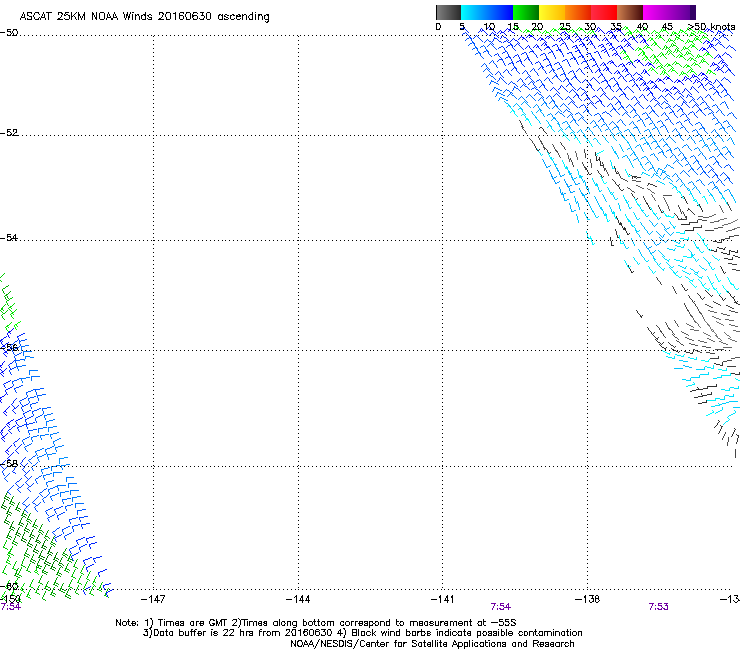The height and width of the screenshot is (650, 740).
Task: Click the '>50 knots' scale label
Action: [711, 27]
